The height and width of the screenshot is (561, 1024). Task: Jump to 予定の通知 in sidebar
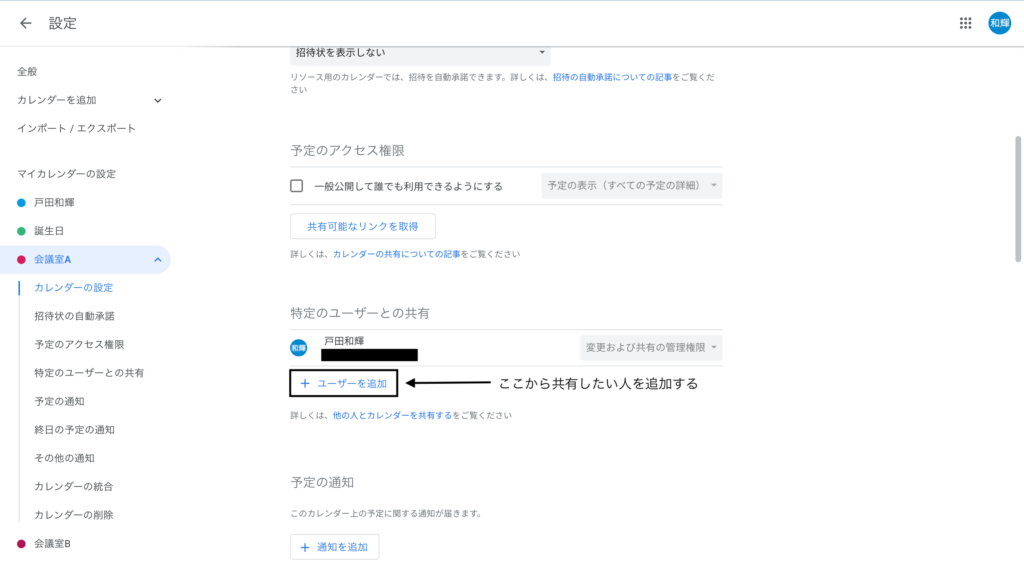59,402
